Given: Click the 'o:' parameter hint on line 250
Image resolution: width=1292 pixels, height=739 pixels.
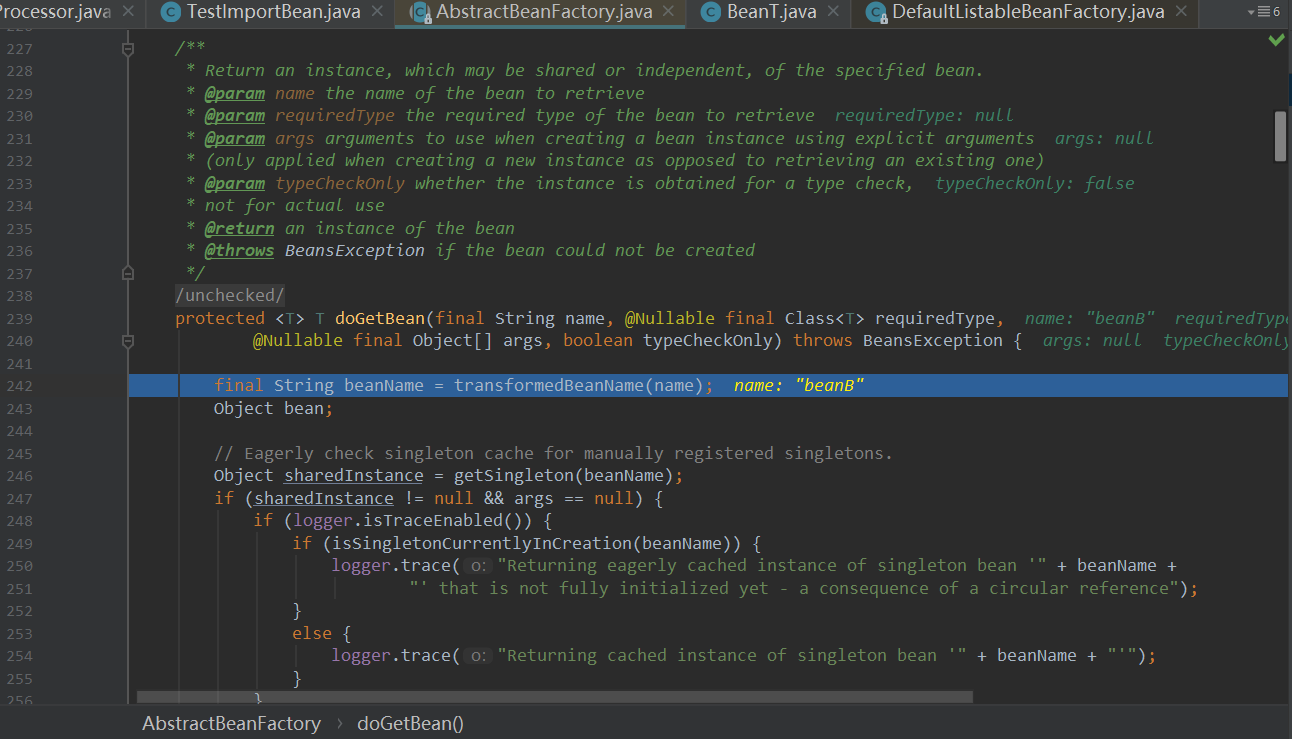Looking at the screenshot, I should point(477,566).
